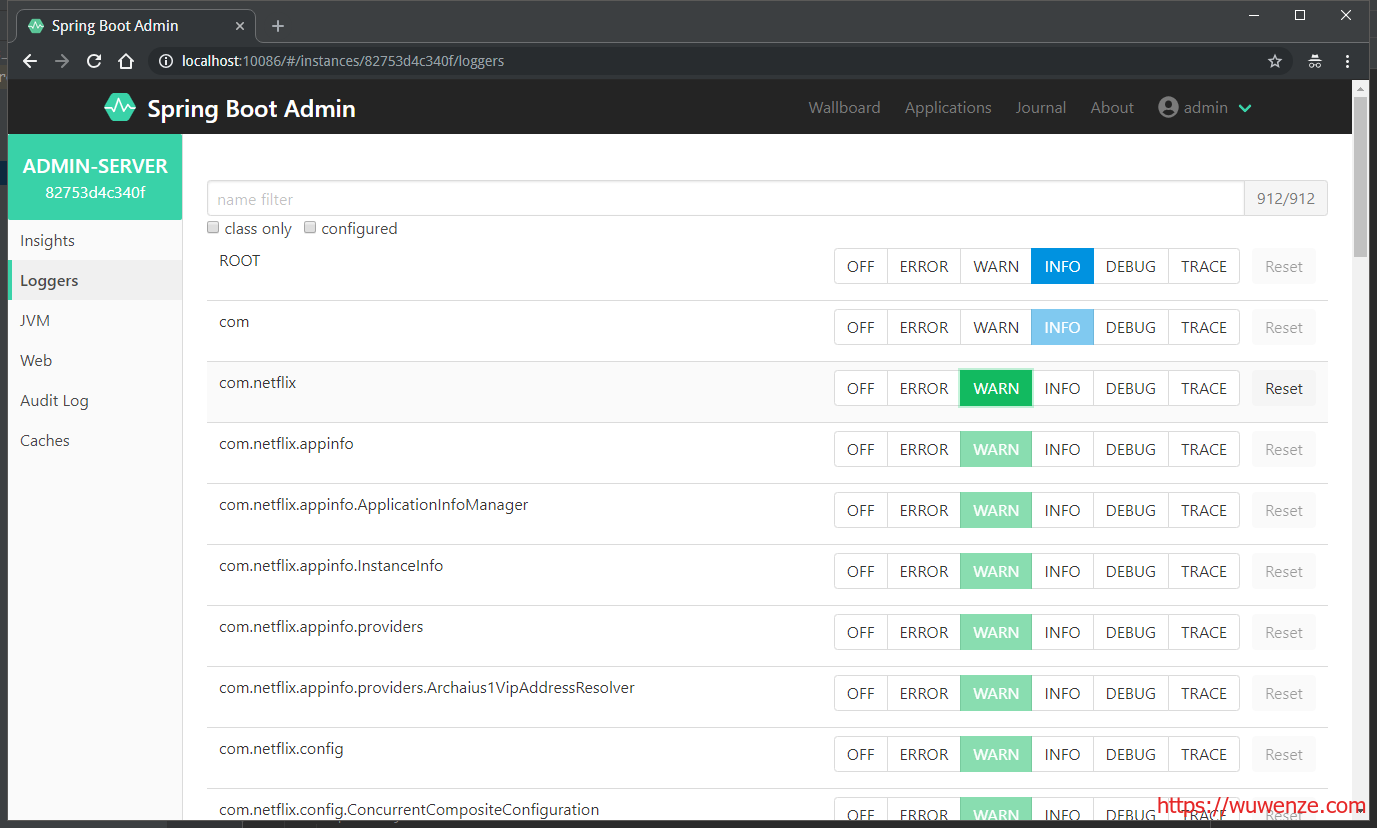Viewport: 1377px width, 828px height.
Task: Click the 912/912 logger count label
Action: click(x=1286, y=198)
